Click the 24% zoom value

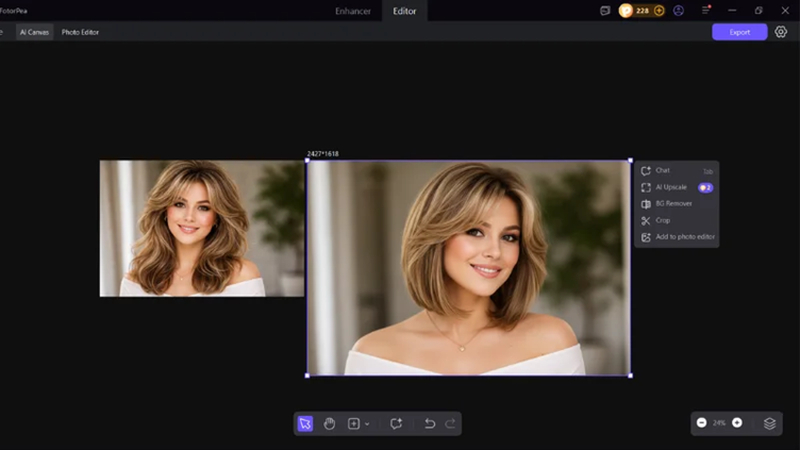pos(719,423)
